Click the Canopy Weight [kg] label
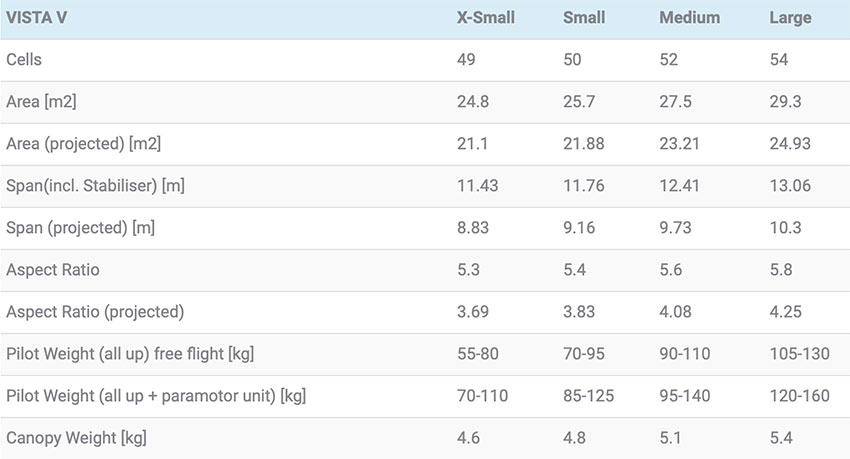The width and height of the screenshot is (850, 459). (x=76, y=438)
